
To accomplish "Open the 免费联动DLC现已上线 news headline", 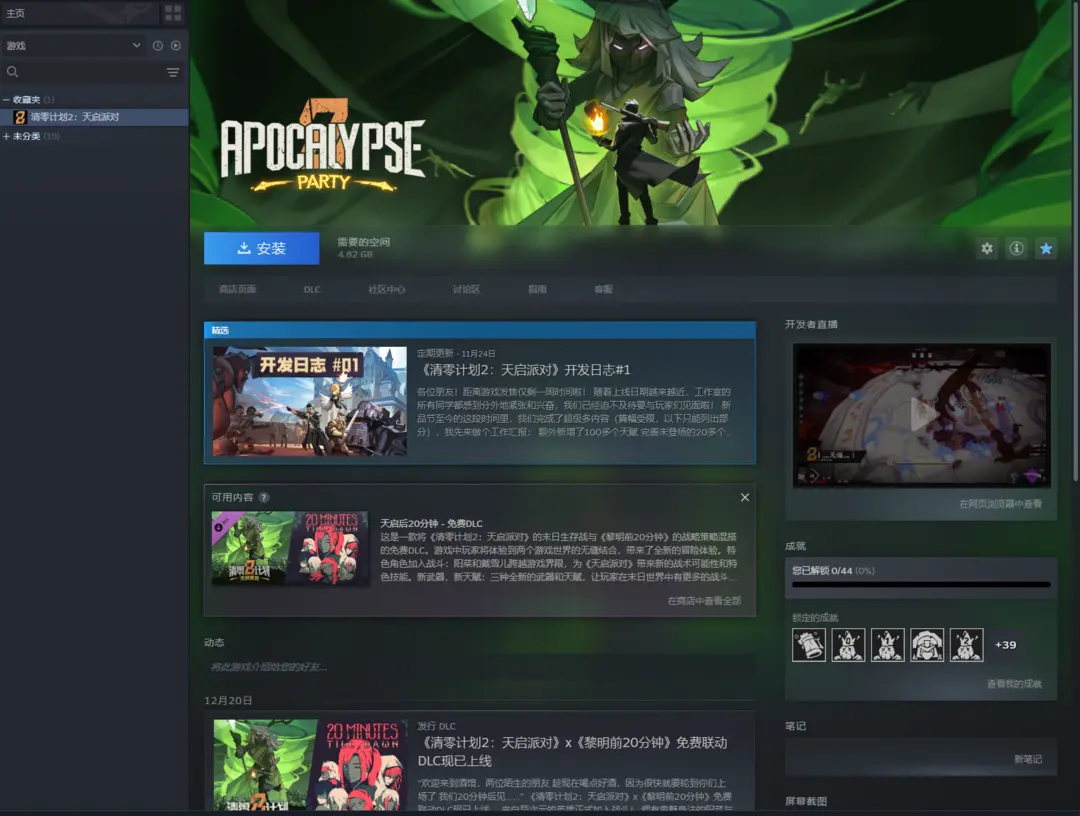I will point(572,752).
